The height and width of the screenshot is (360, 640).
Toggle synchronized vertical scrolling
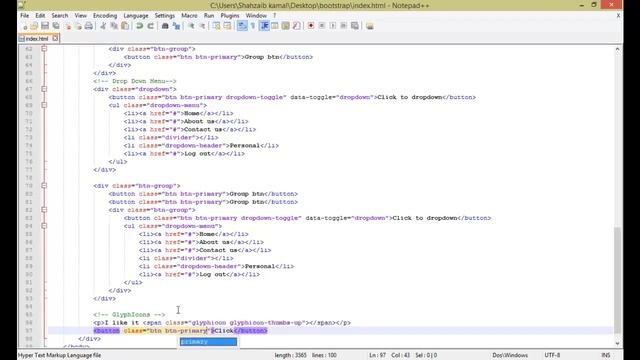coord(216,26)
